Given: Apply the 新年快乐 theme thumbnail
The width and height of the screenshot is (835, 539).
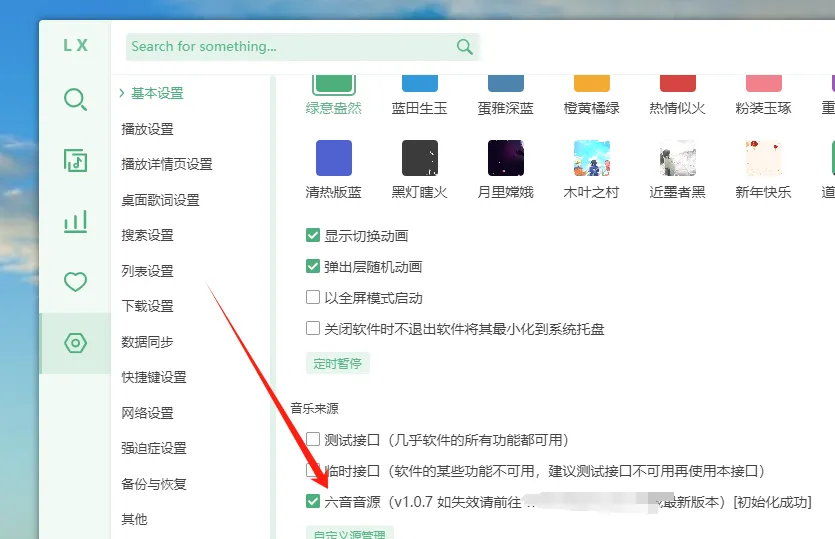Looking at the screenshot, I should click(764, 158).
